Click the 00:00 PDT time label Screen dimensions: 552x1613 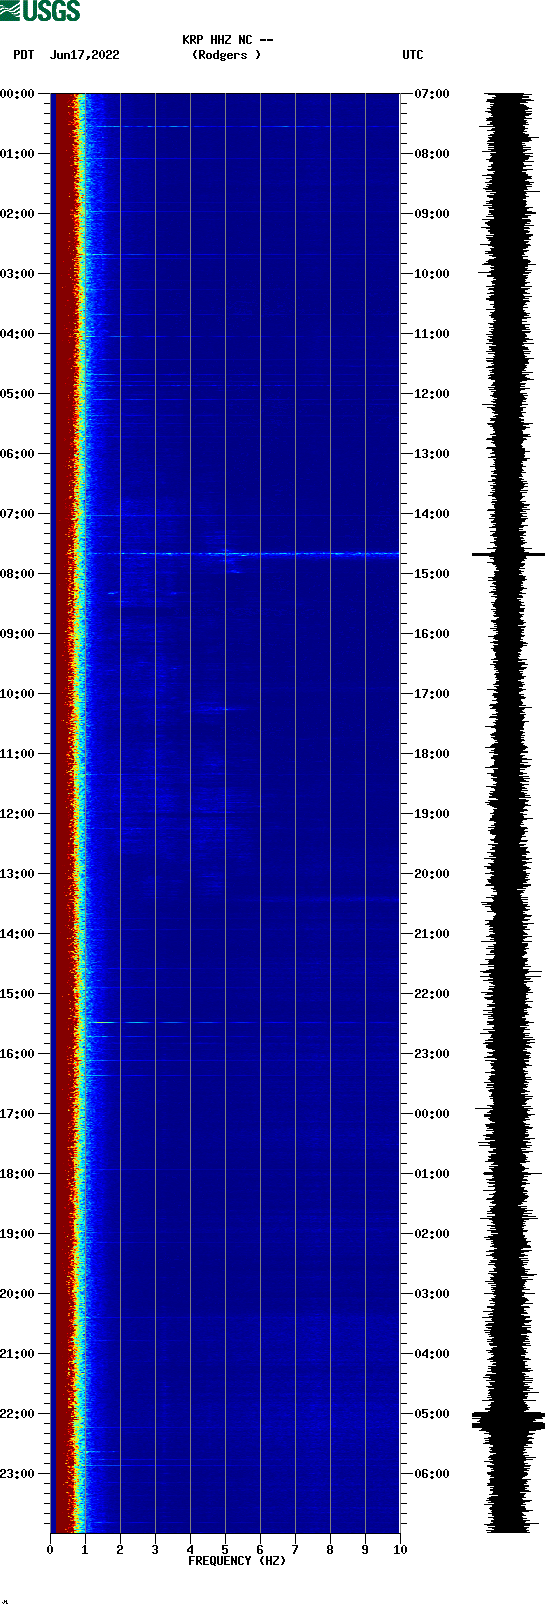18,94
